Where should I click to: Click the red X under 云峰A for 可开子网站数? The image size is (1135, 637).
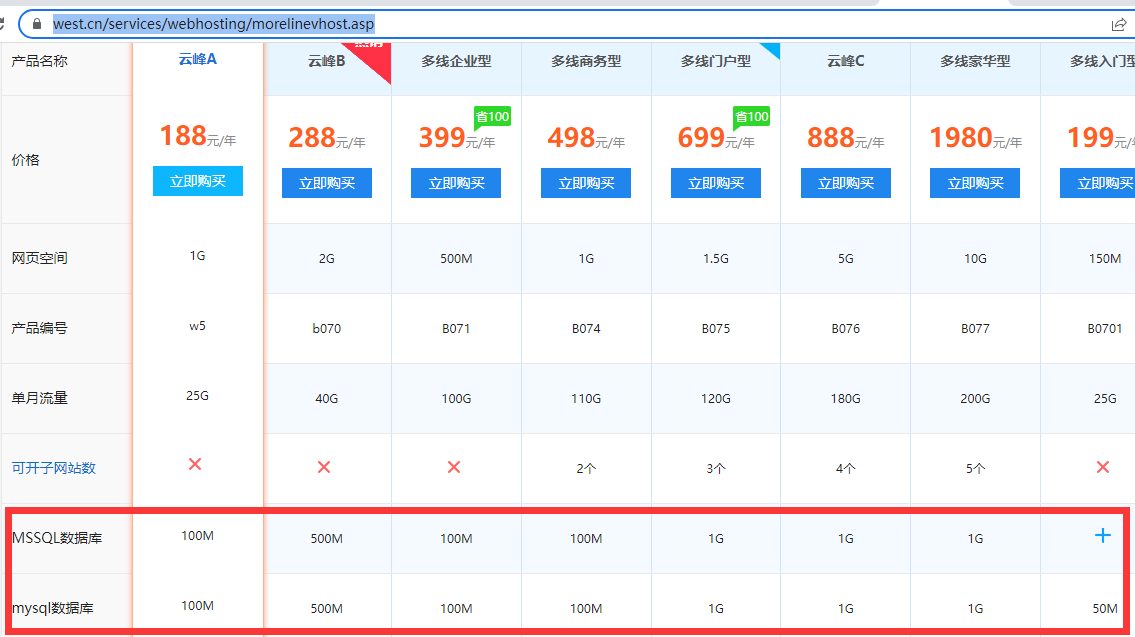pos(195,464)
